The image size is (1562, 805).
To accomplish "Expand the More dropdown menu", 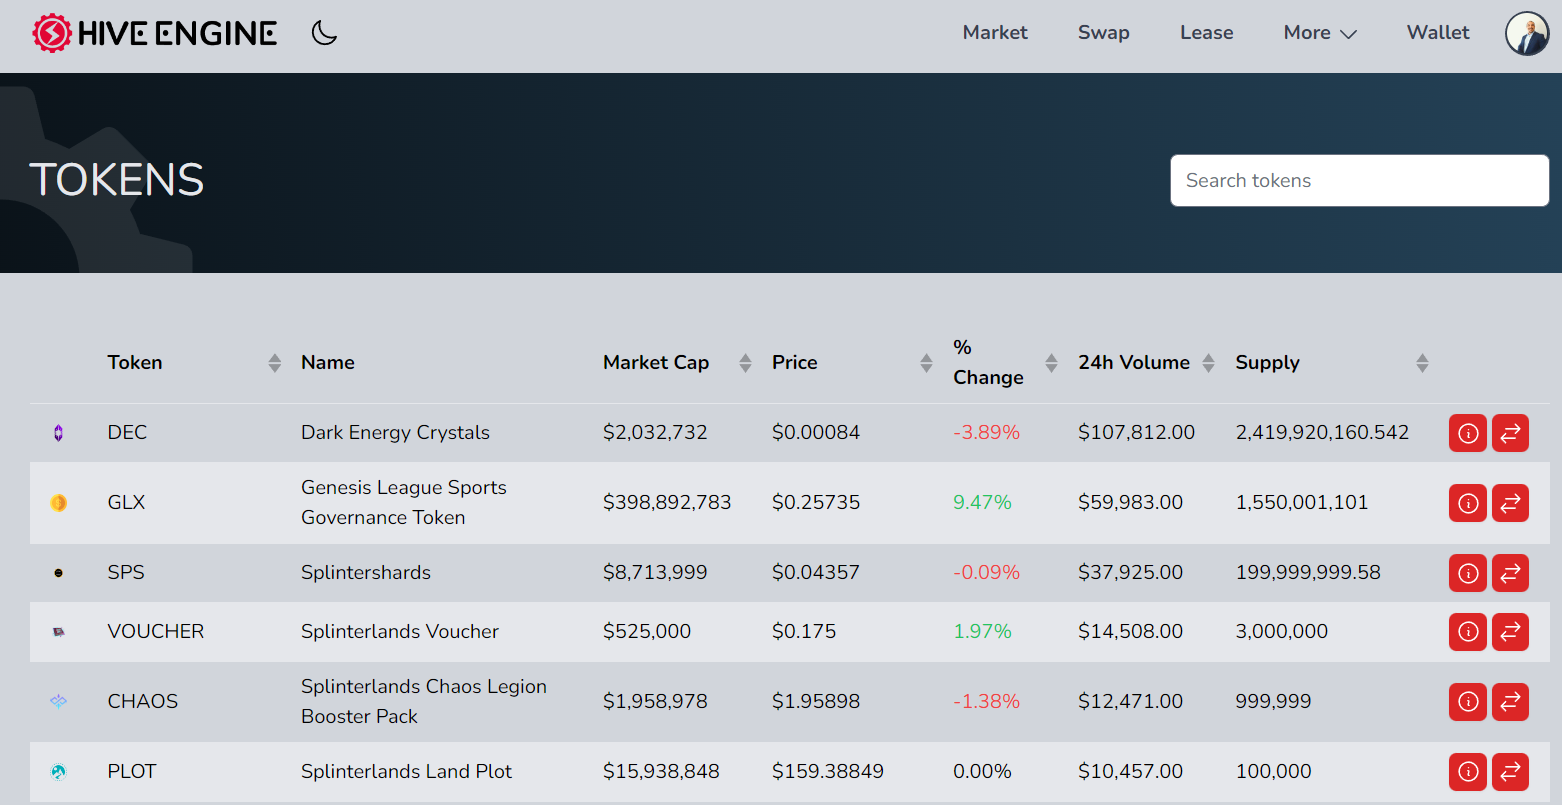I will 1320,32.
